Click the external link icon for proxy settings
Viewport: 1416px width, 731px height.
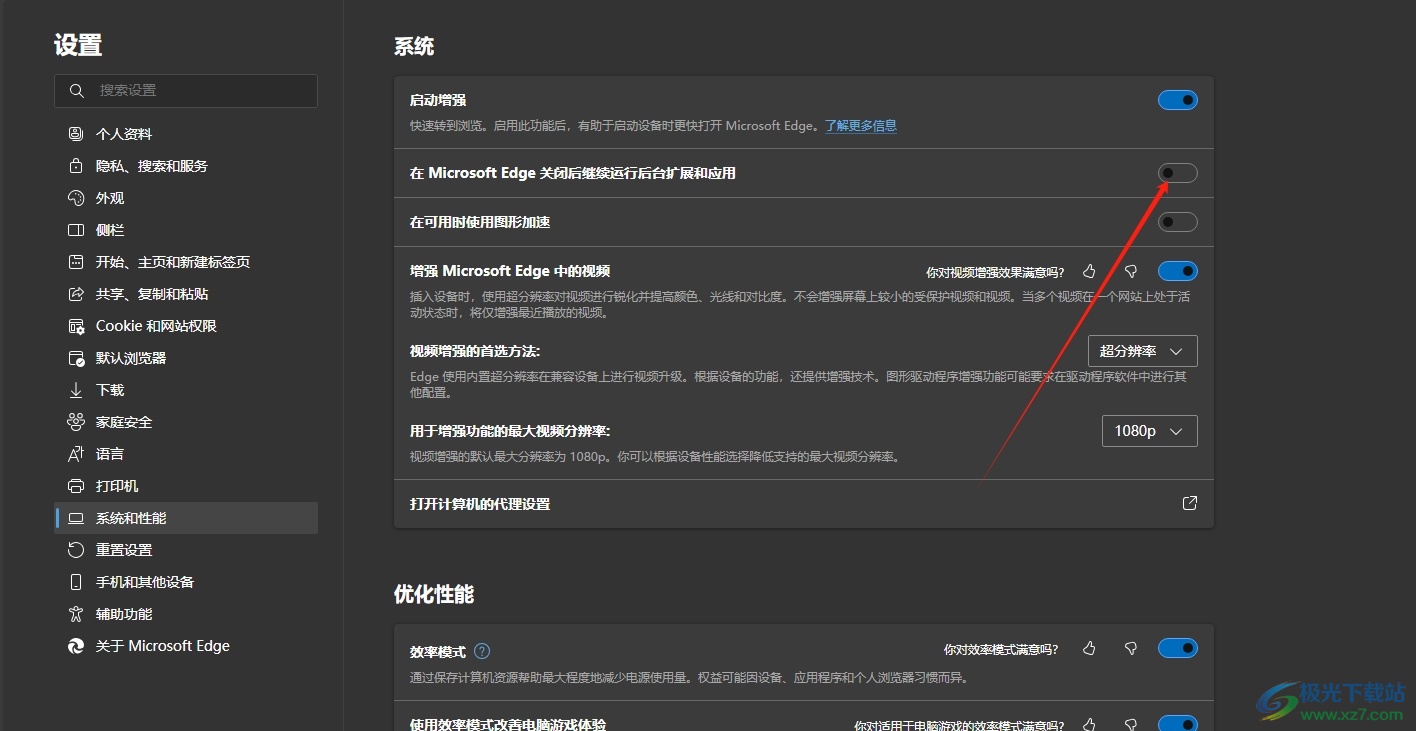tap(1189, 503)
